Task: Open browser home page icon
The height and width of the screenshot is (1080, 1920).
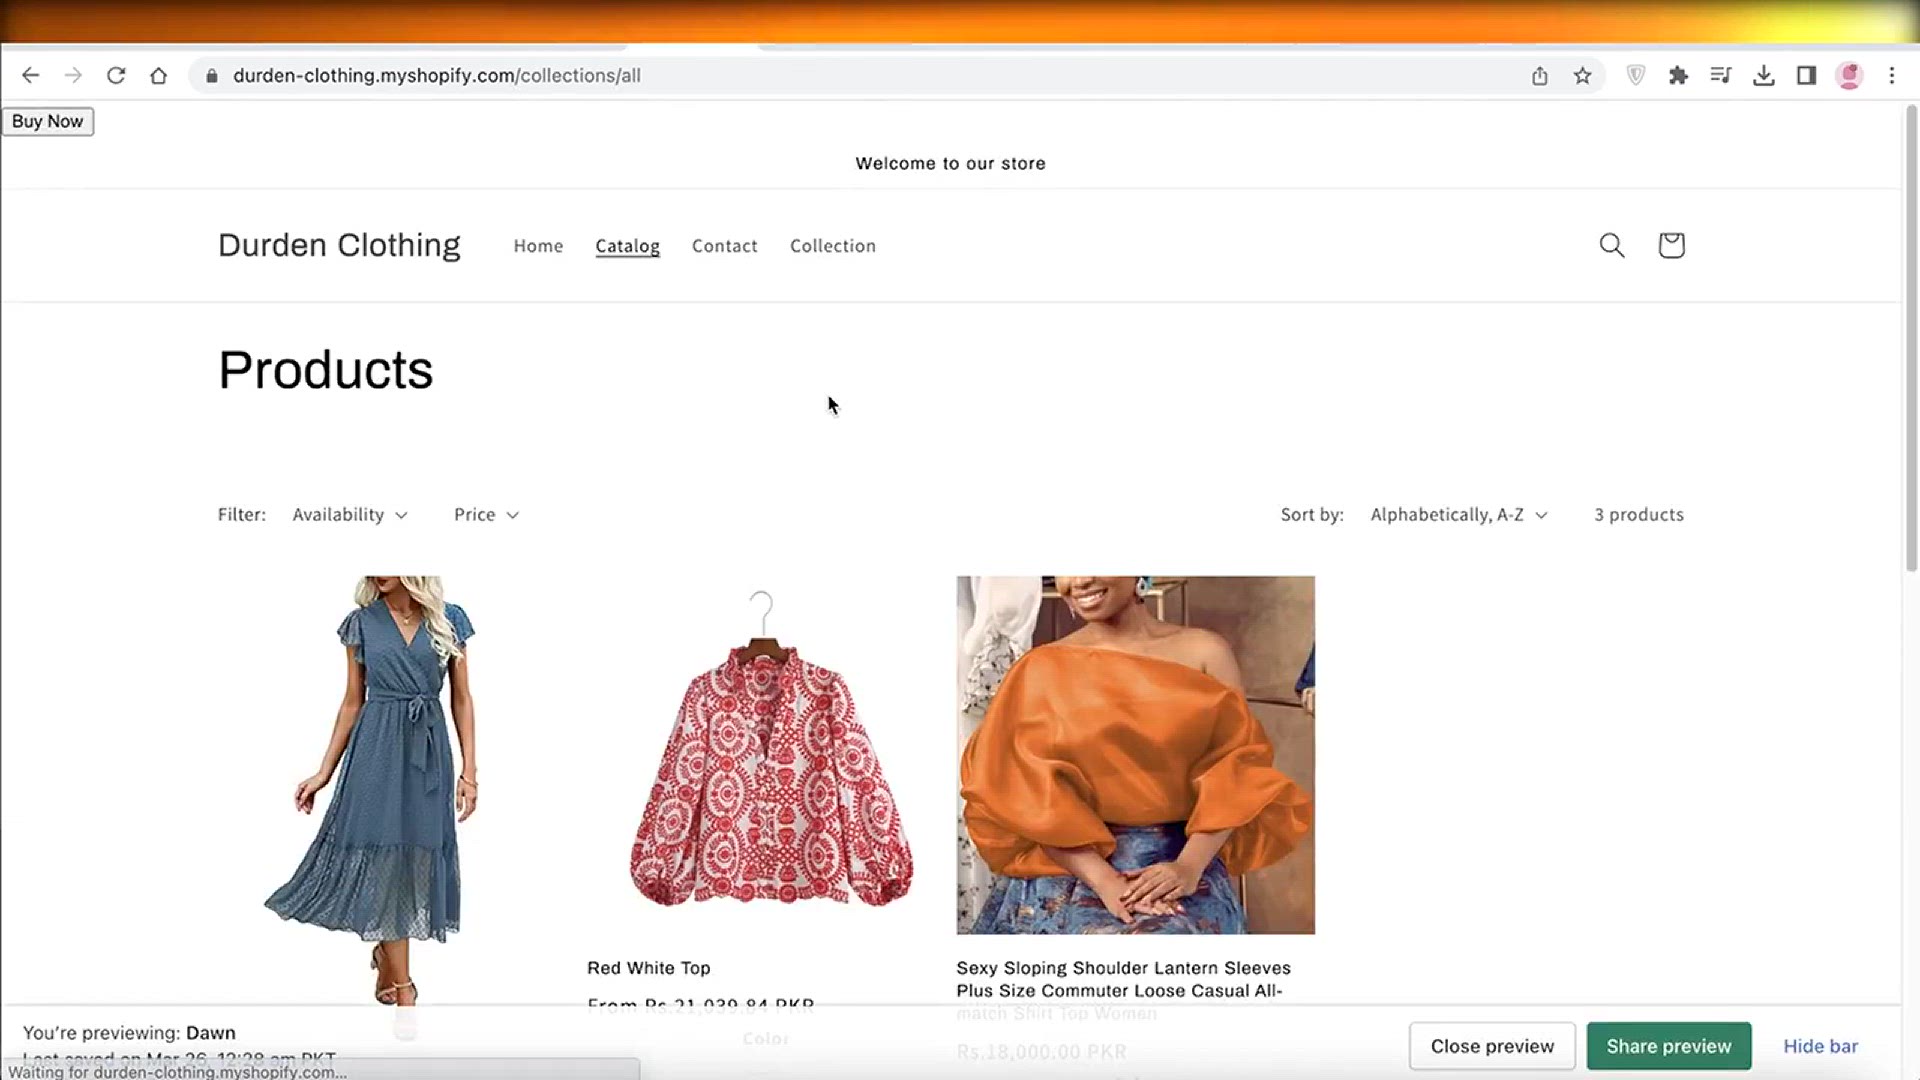Action: coord(158,75)
